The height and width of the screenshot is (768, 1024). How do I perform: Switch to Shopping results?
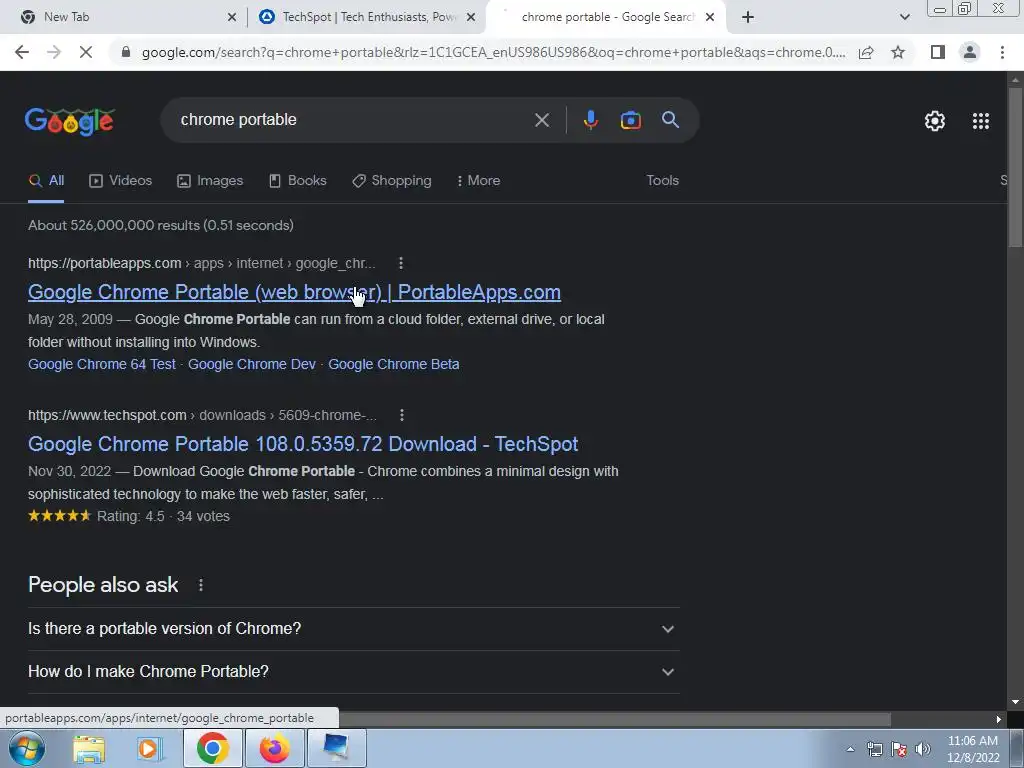(x=392, y=181)
